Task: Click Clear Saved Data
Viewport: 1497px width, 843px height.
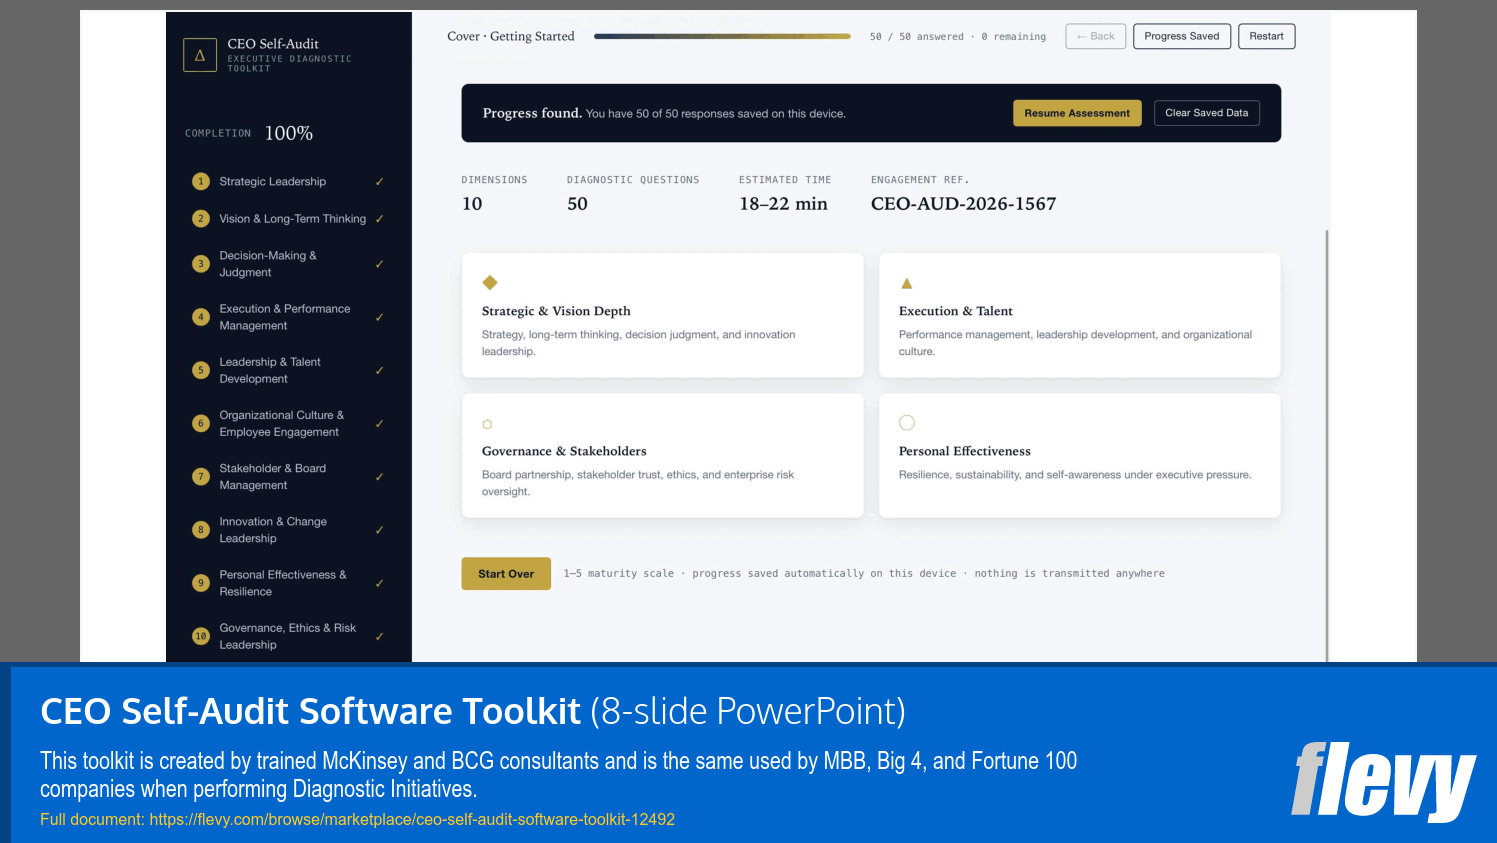Action: click(1206, 113)
